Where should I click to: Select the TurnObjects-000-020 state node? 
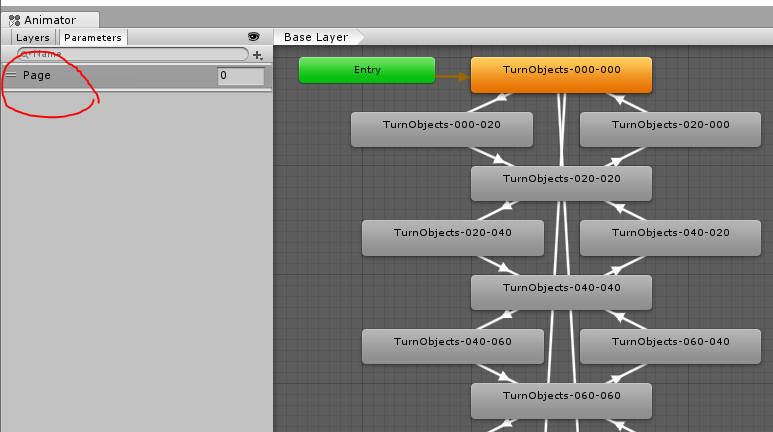pyautogui.click(x=442, y=129)
